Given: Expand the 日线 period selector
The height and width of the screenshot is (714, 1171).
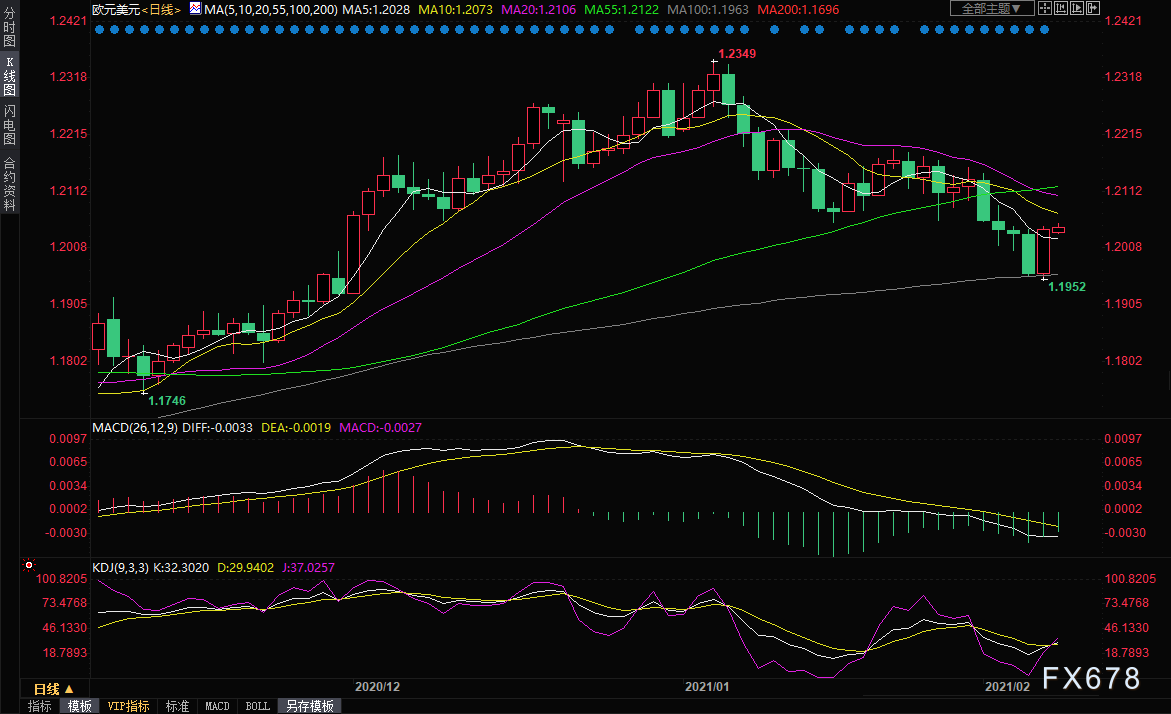Looking at the screenshot, I should coord(53,689).
